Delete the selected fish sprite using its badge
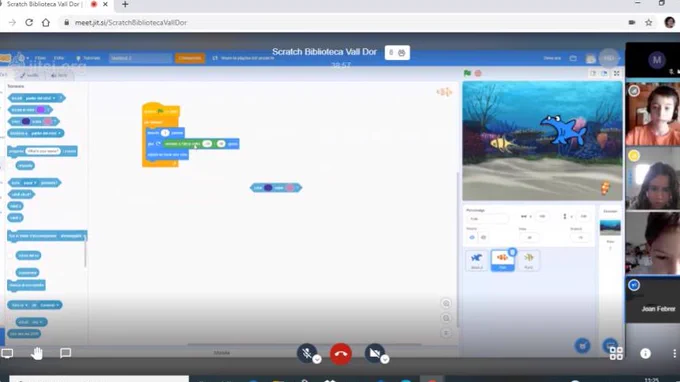 coord(512,252)
